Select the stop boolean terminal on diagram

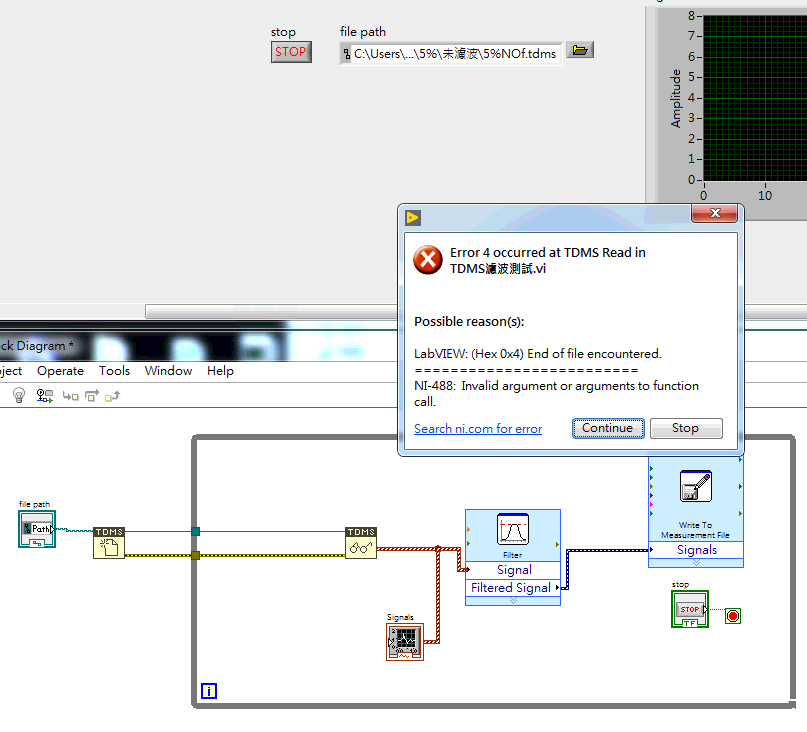[x=690, y=609]
